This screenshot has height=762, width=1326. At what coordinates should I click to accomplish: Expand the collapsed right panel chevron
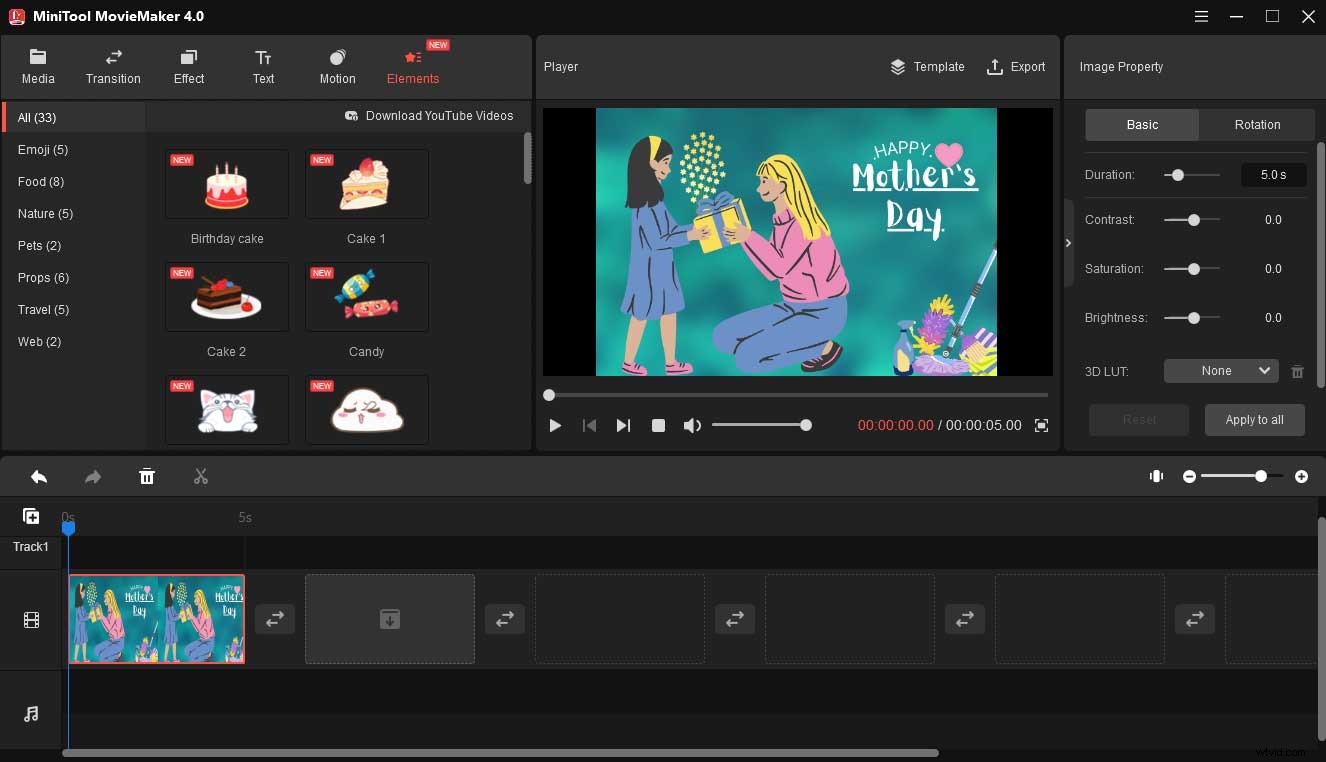point(1068,242)
